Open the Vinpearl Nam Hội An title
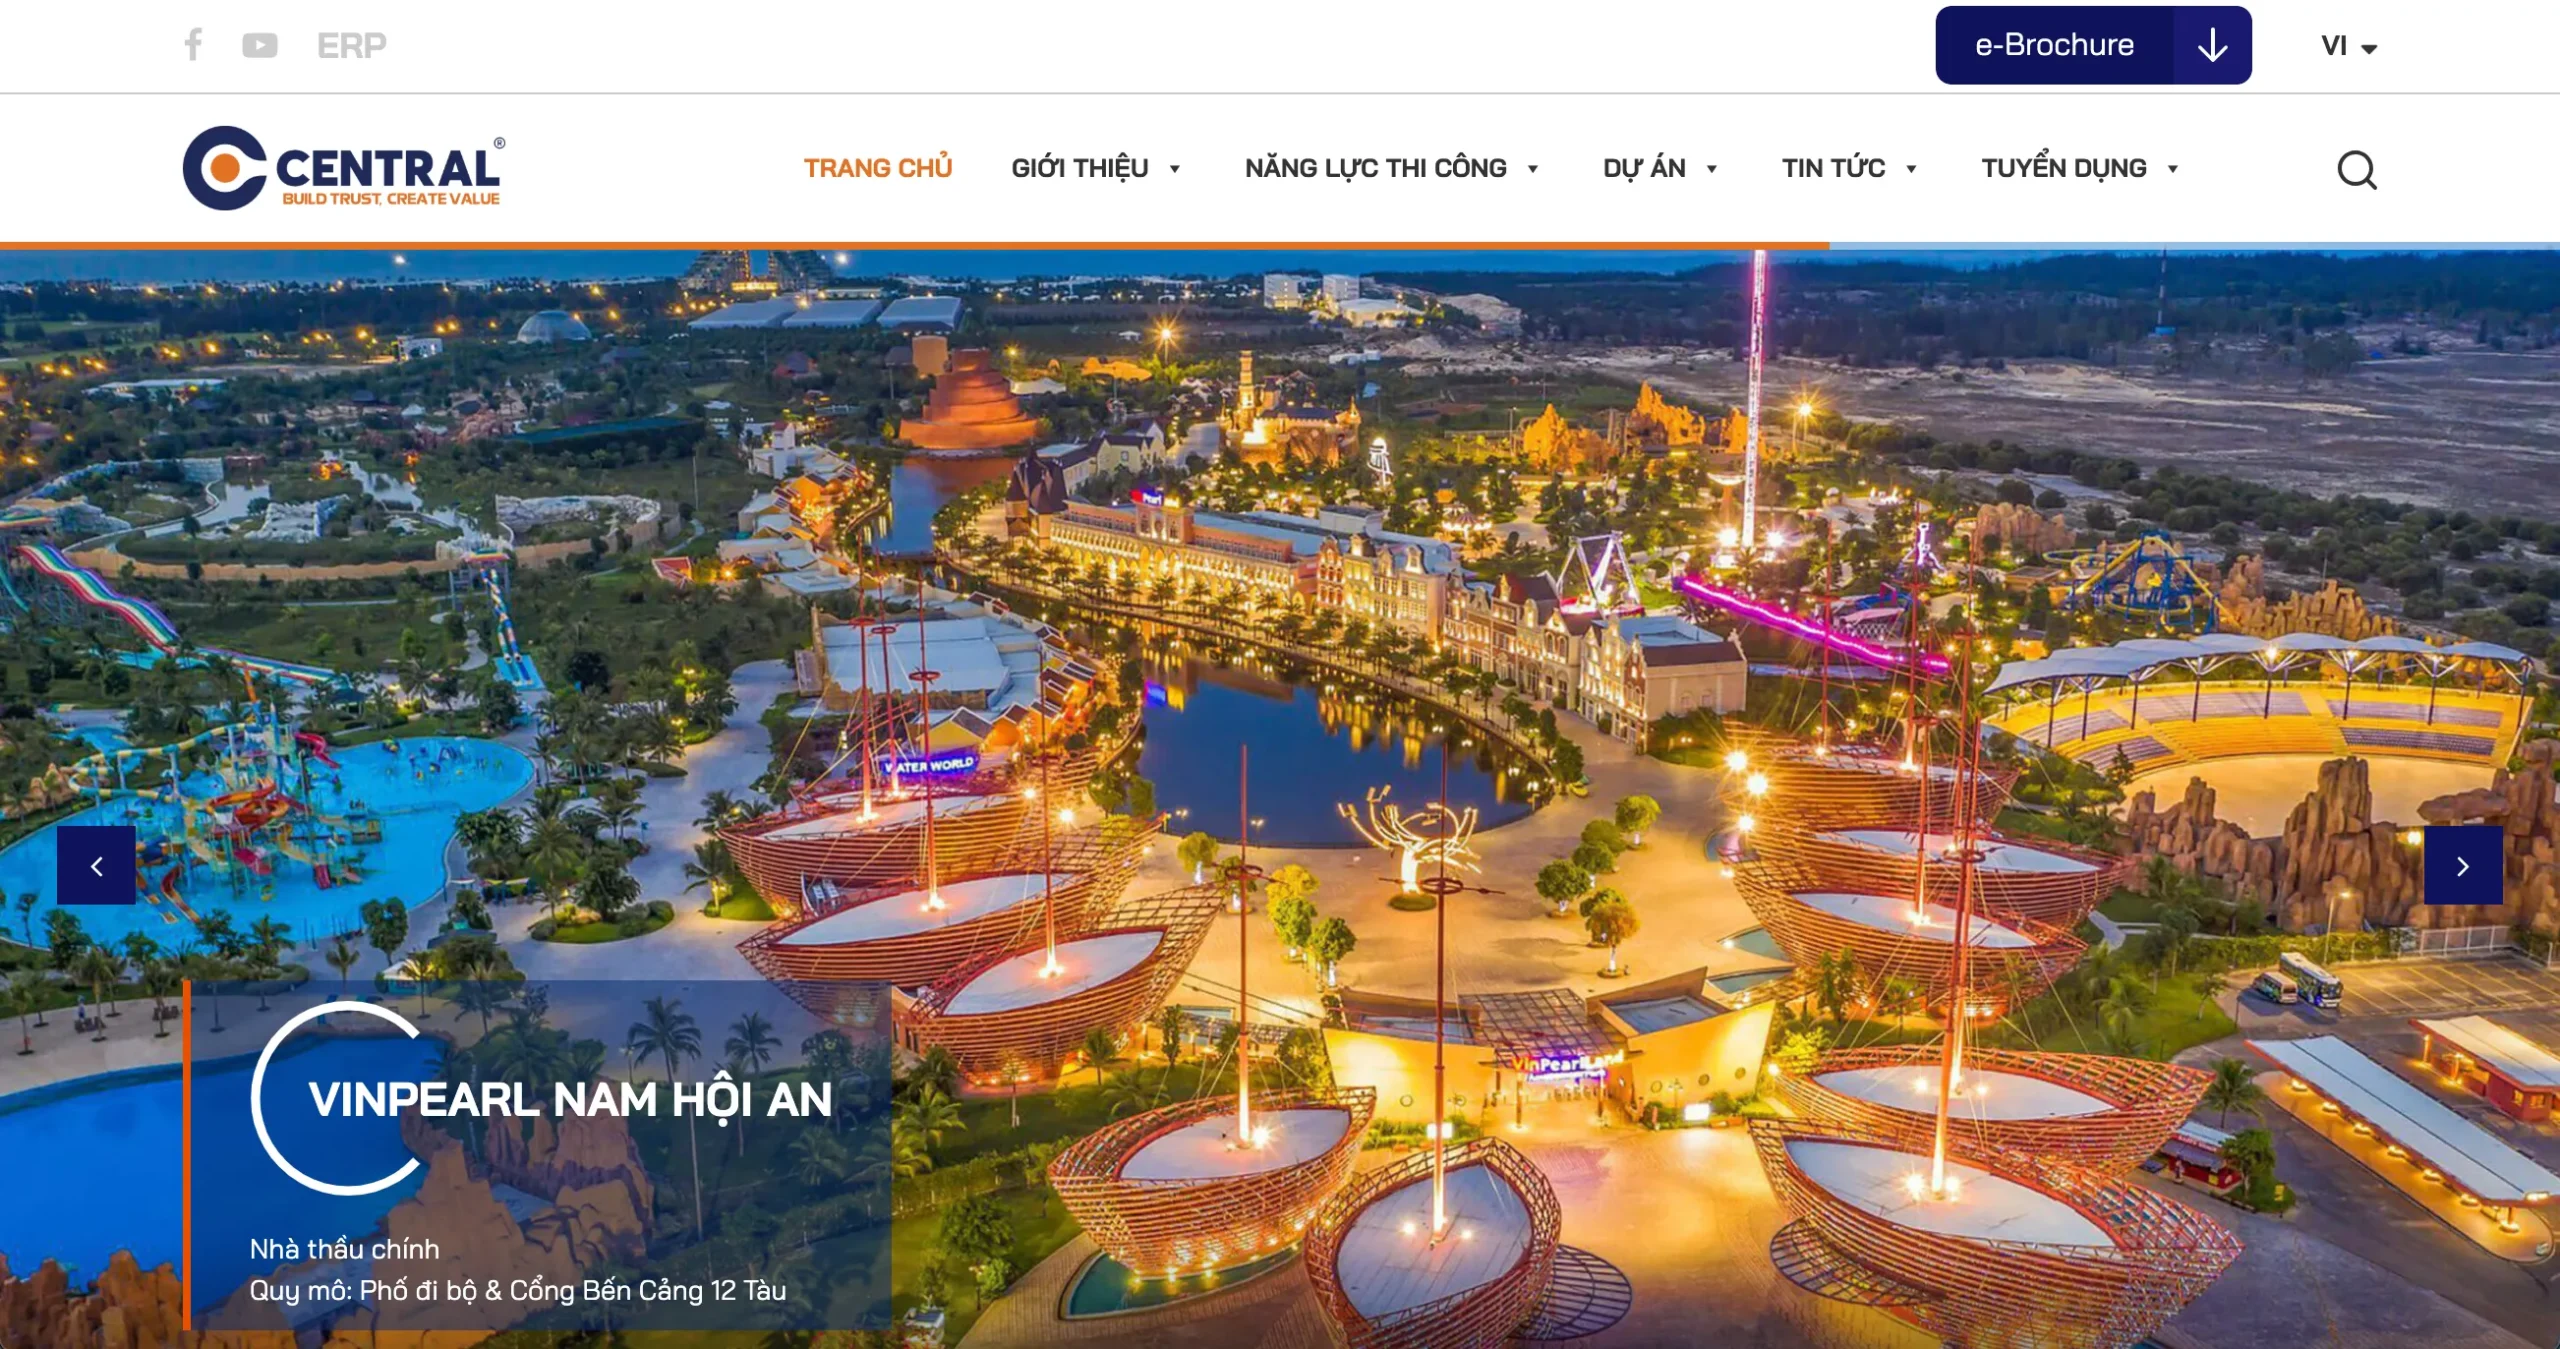Viewport: 2560px width, 1349px height. tap(570, 1099)
